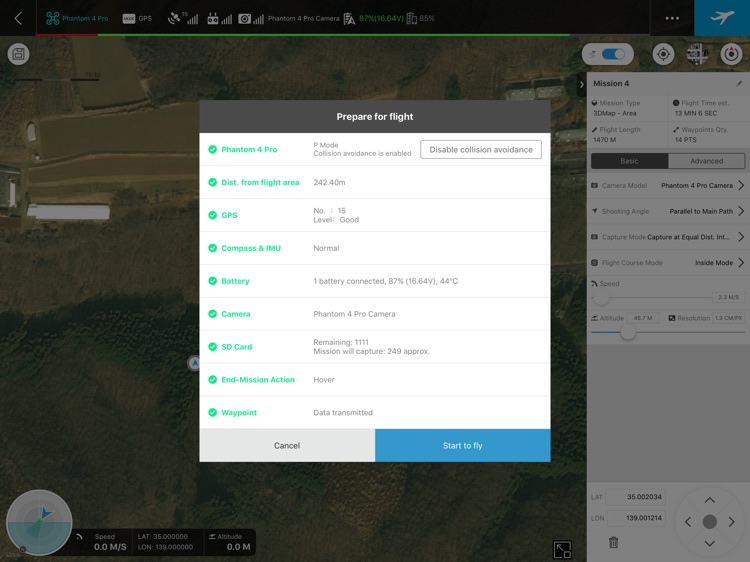
Task: Tap the aircraft location marker on map
Action: pyautogui.click(x=194, y=364)
